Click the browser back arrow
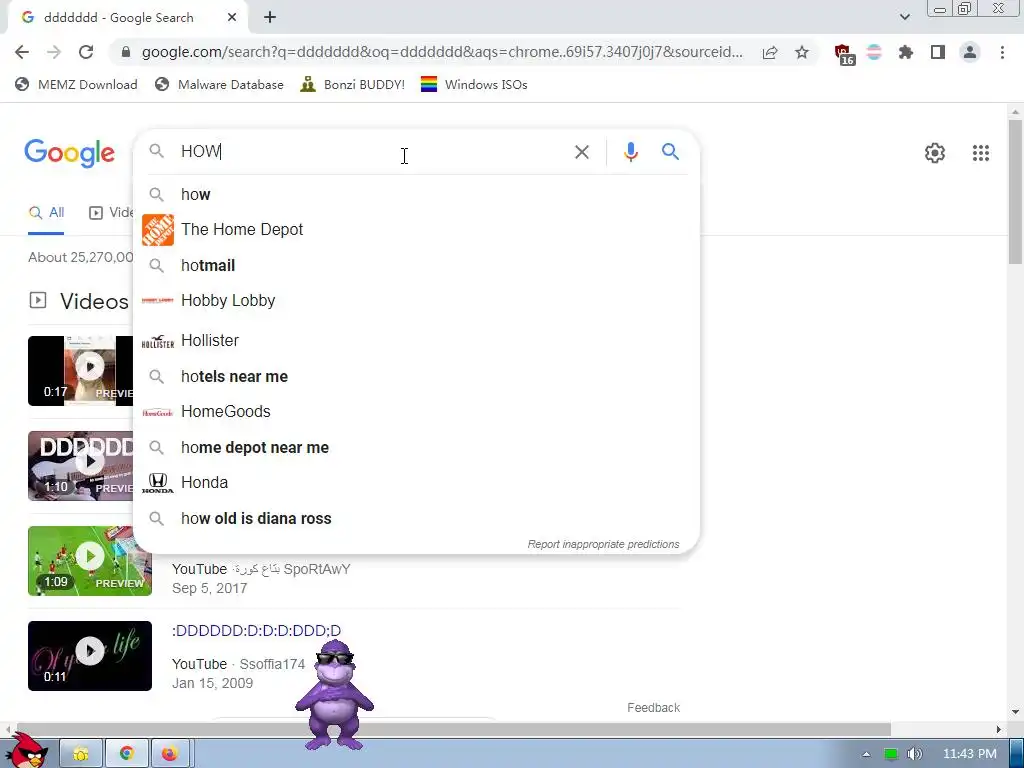 (x=22, y=52)
